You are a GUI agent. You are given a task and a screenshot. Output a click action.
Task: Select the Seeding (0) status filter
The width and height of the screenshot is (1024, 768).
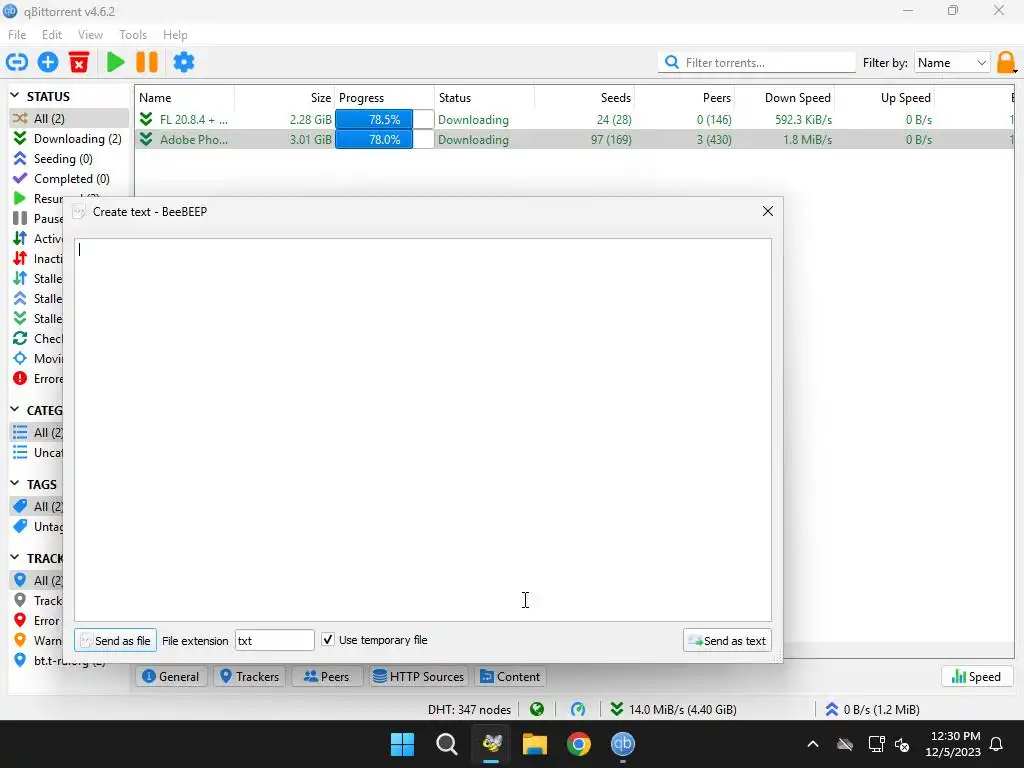[69, 159]
